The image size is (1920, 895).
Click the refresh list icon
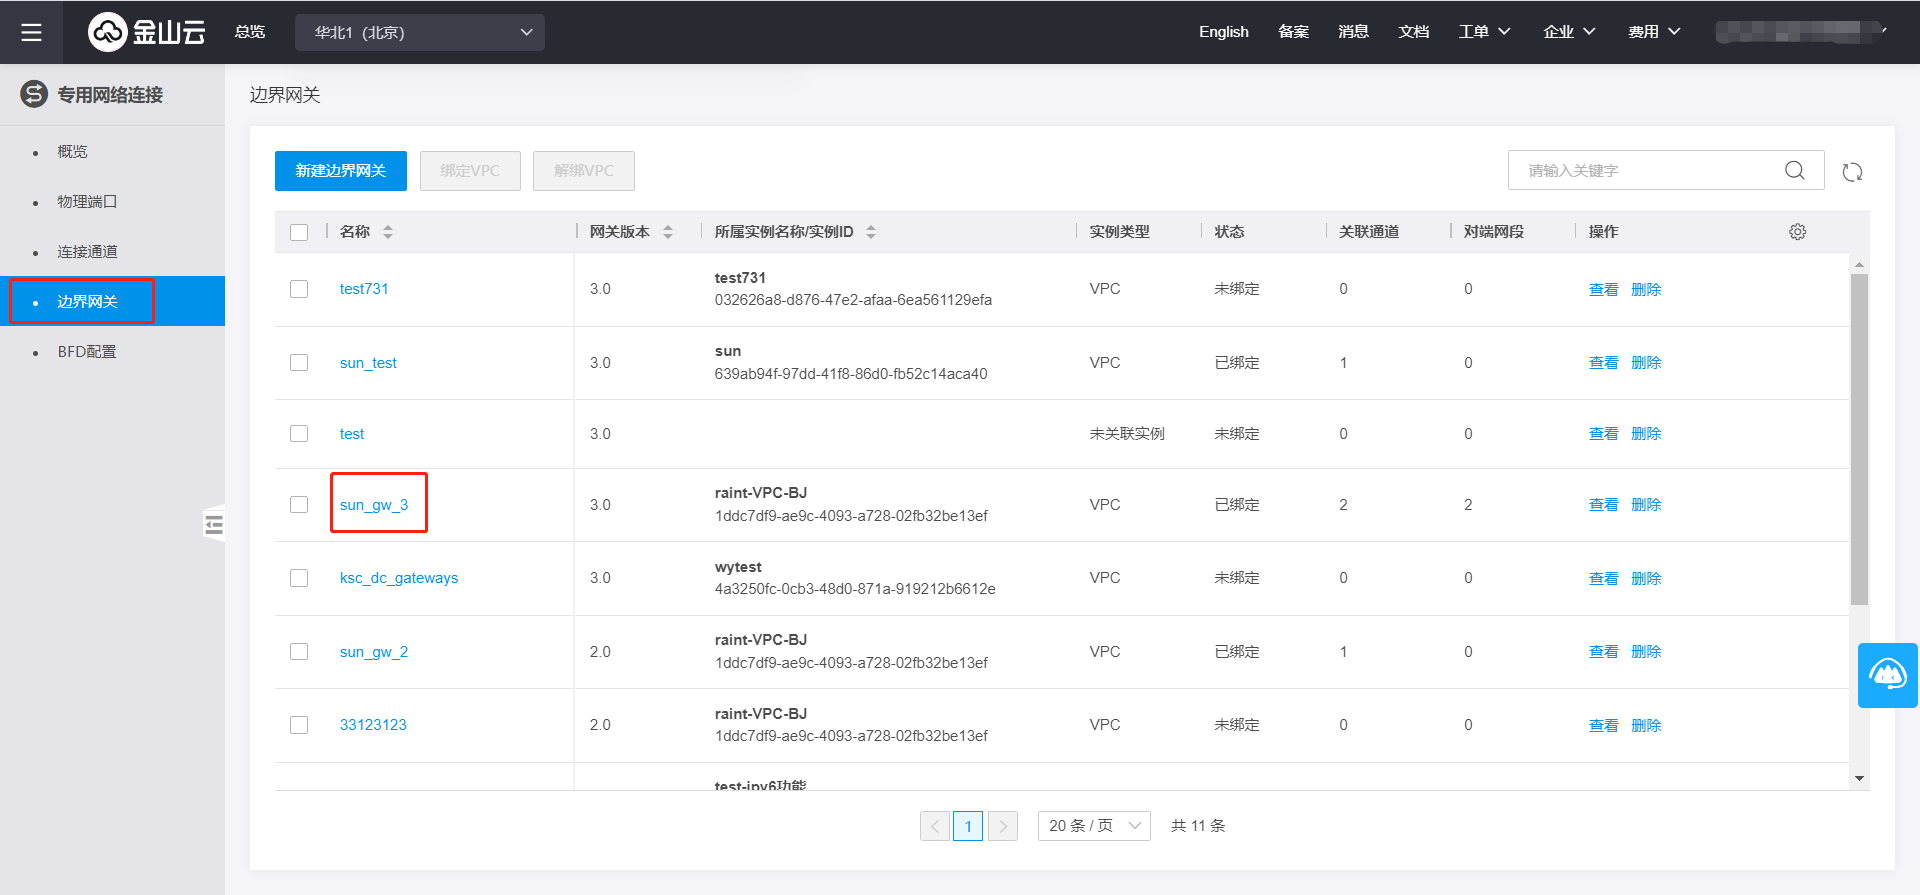point(1852,172)
